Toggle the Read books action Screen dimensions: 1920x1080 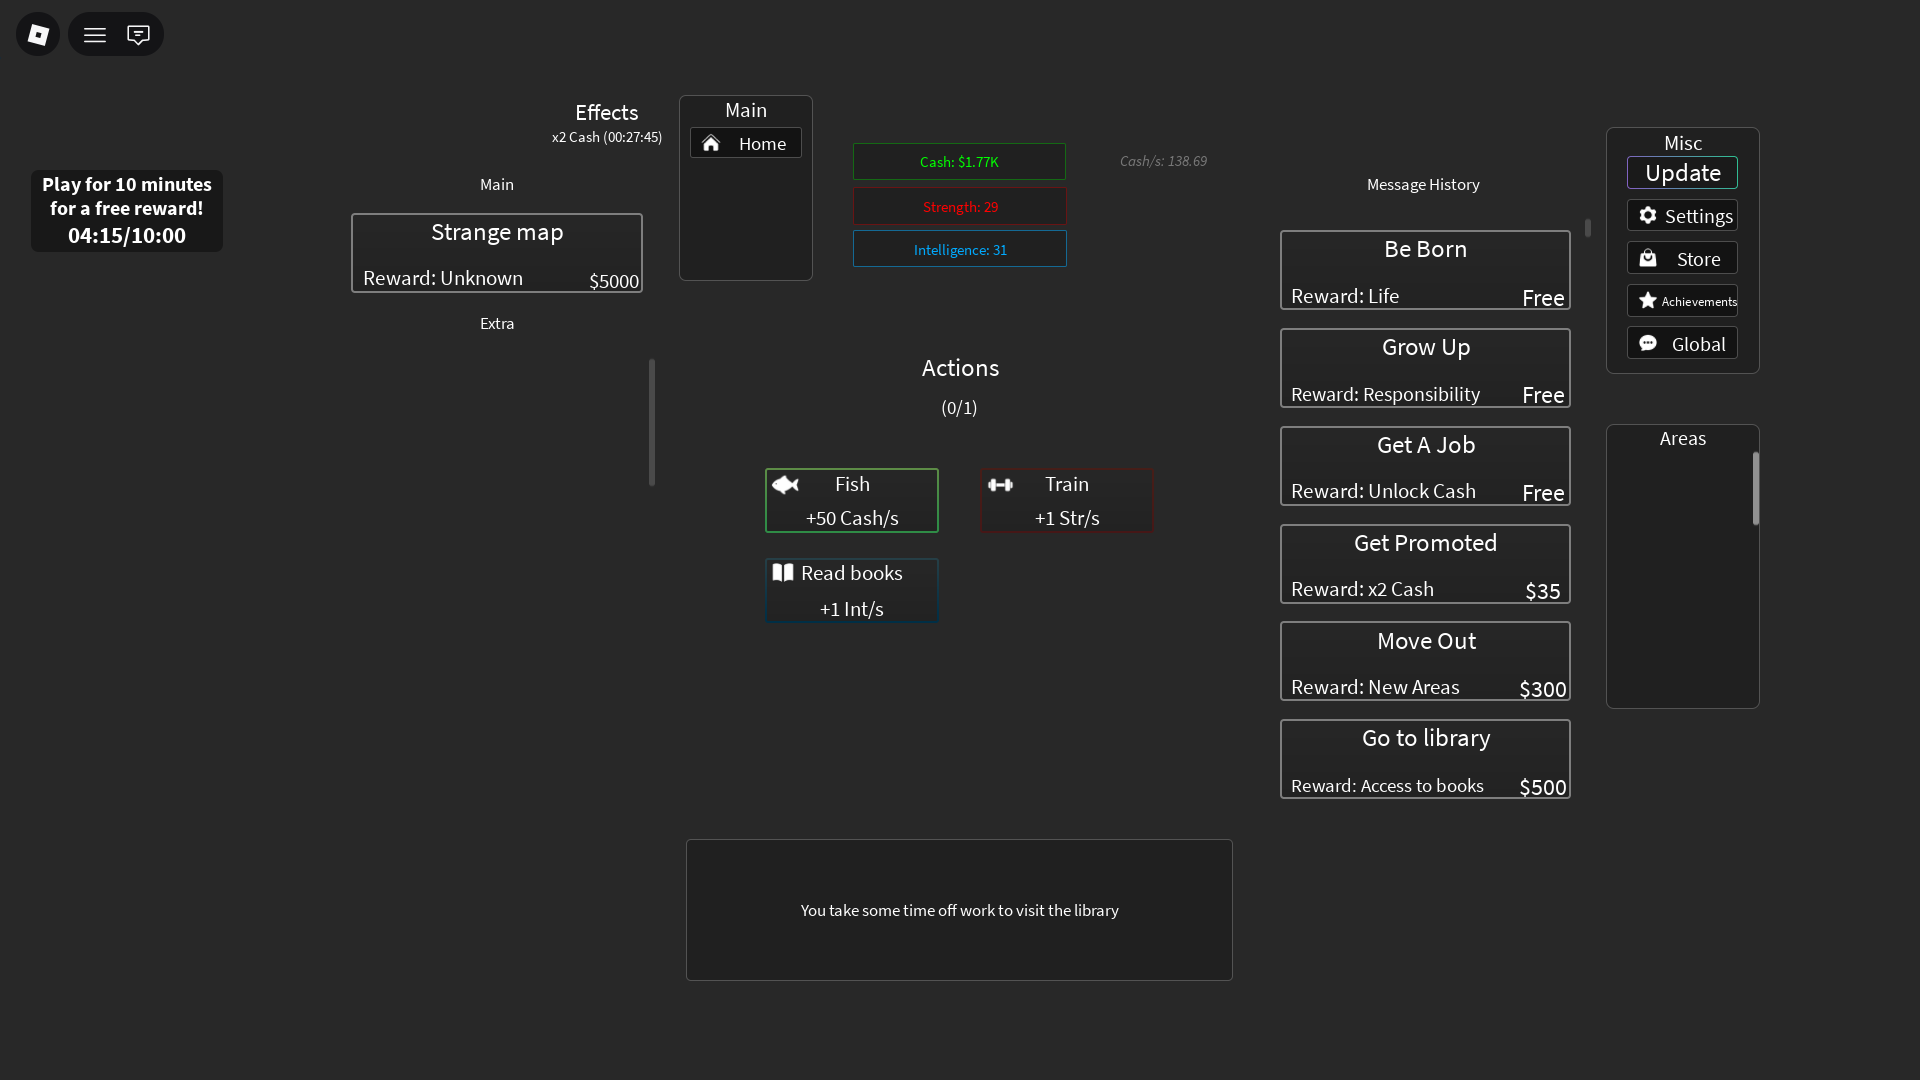pyautogui.click(x=852, y=590)
